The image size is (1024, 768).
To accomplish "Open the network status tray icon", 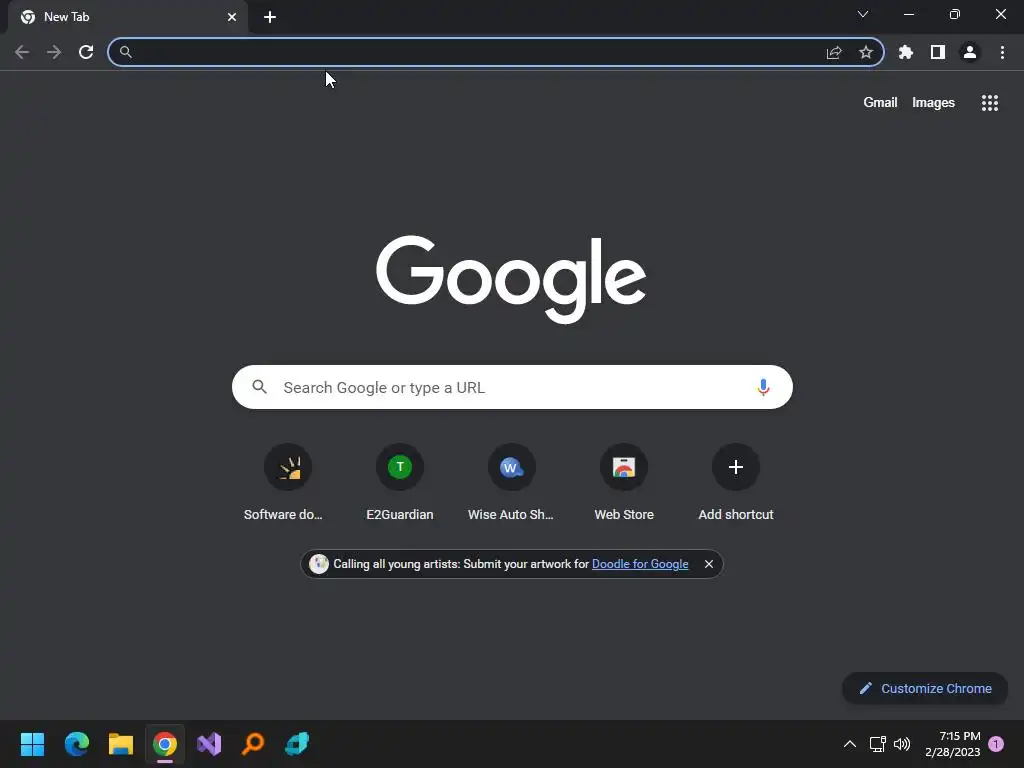I will point(878,744).
